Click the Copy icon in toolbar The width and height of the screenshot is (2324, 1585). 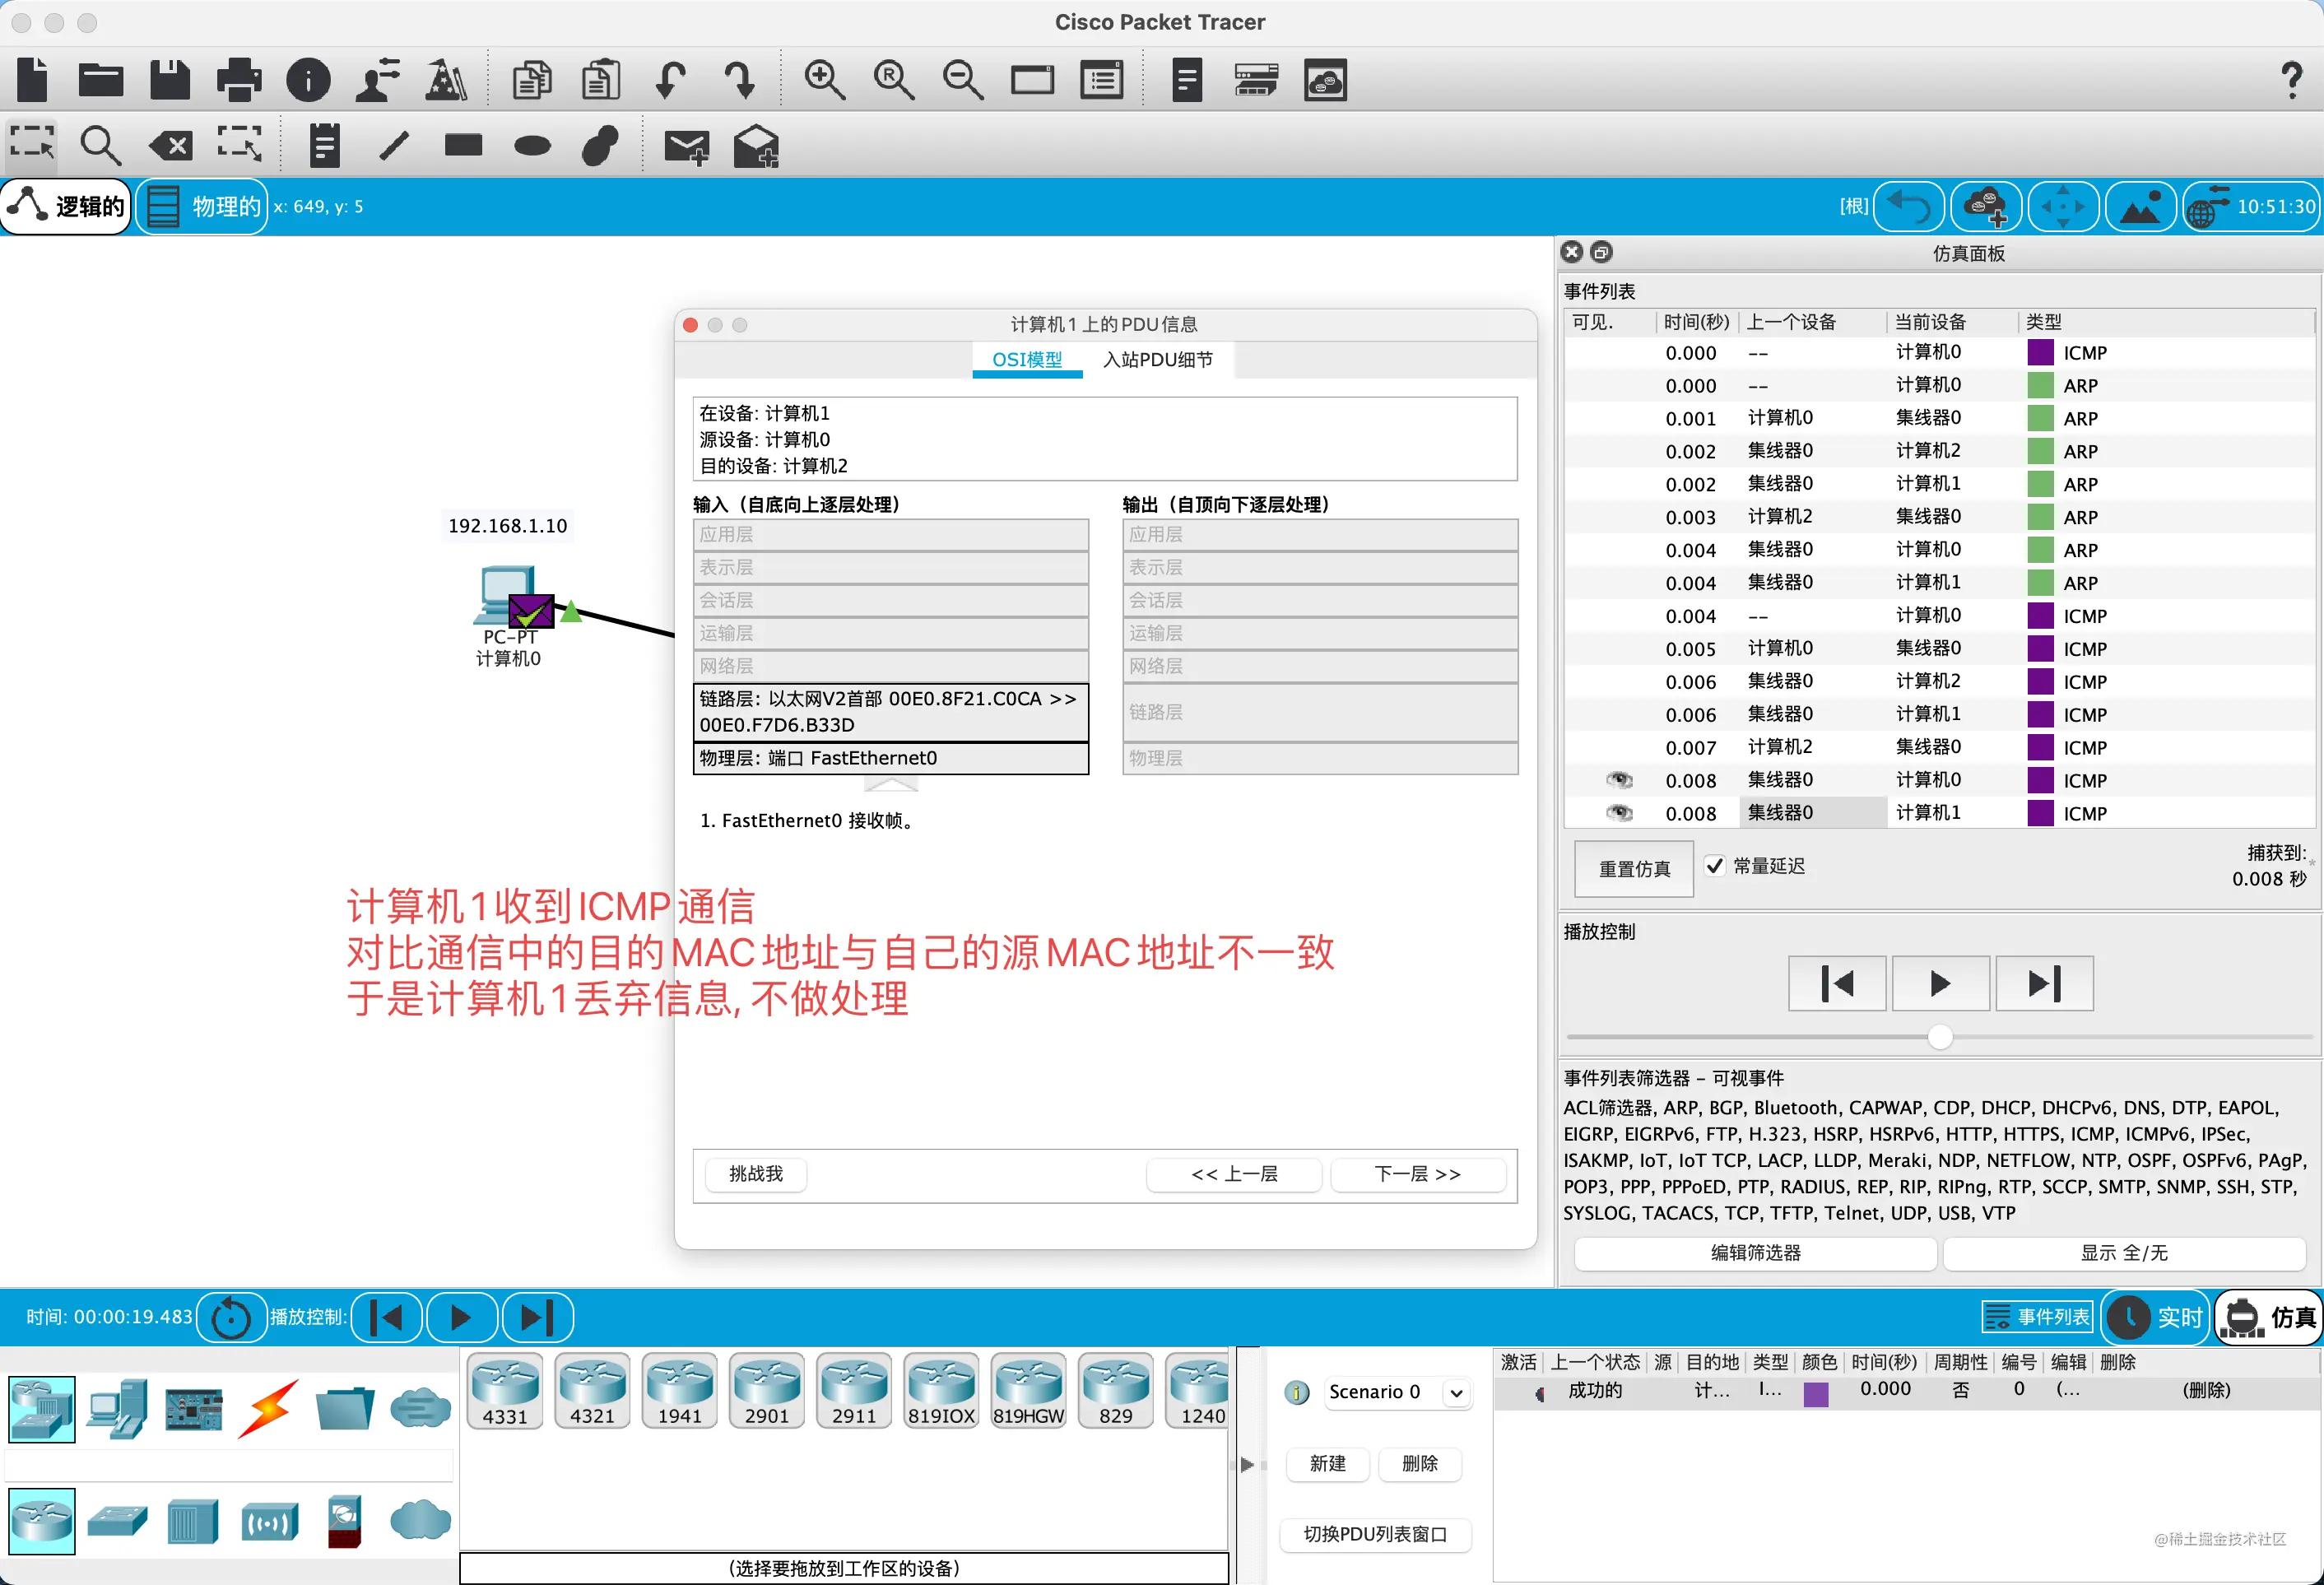pos(532,80)
